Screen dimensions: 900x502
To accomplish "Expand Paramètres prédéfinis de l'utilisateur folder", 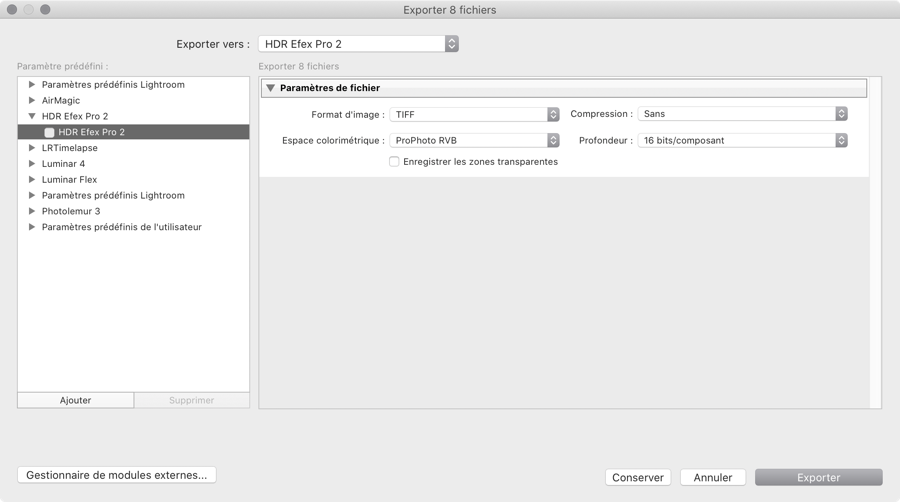I will [x=32, y=227].
